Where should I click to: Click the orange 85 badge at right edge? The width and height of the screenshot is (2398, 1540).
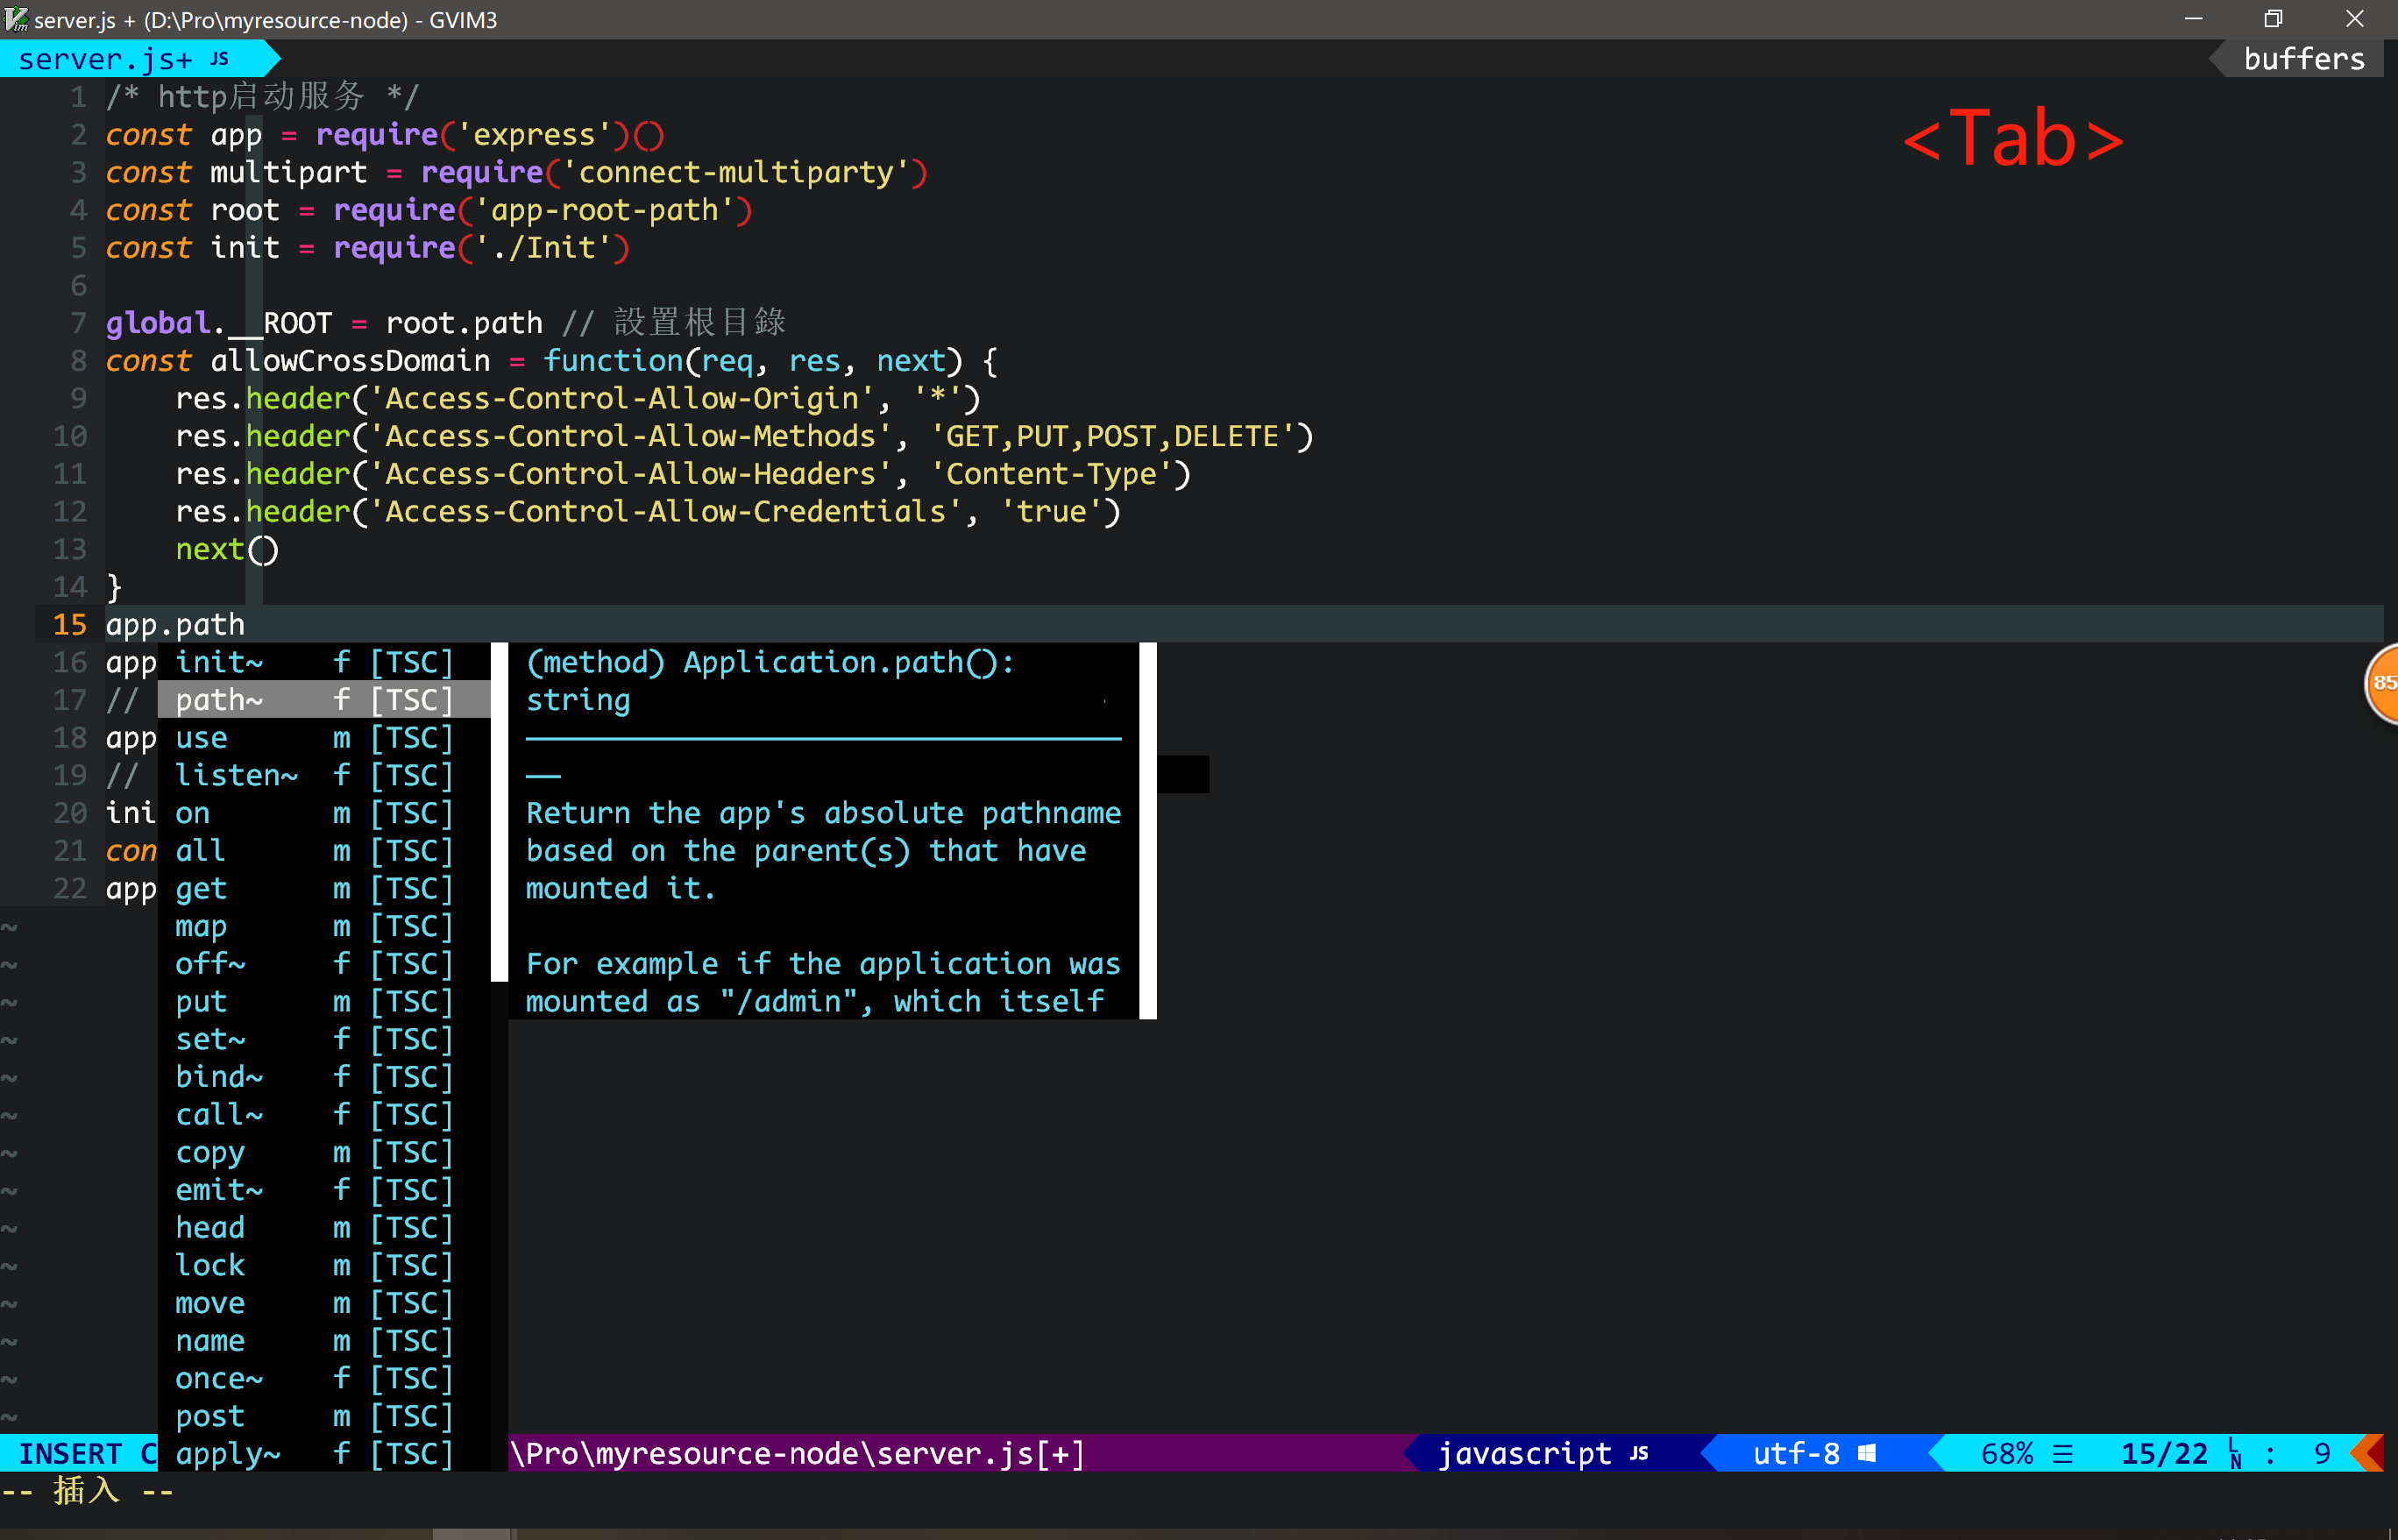coord(2383,683)
